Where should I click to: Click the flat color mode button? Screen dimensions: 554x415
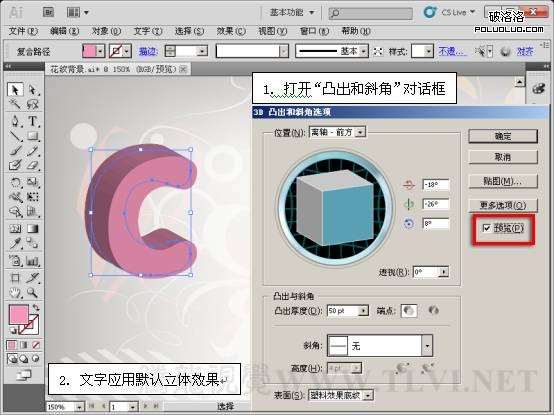pos(12,345)
